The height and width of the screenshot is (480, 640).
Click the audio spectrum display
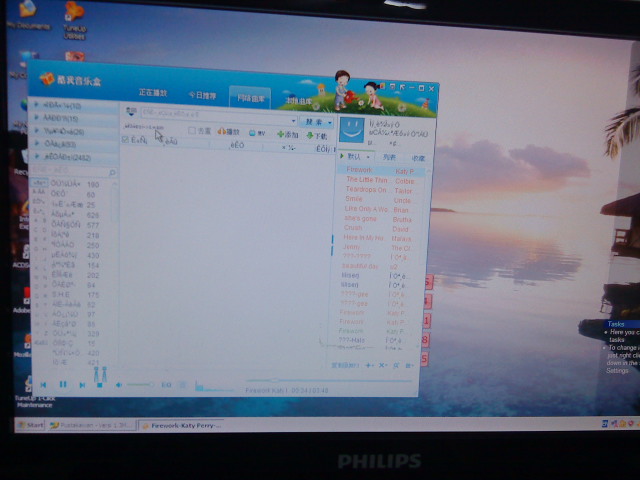click(215, 387)
